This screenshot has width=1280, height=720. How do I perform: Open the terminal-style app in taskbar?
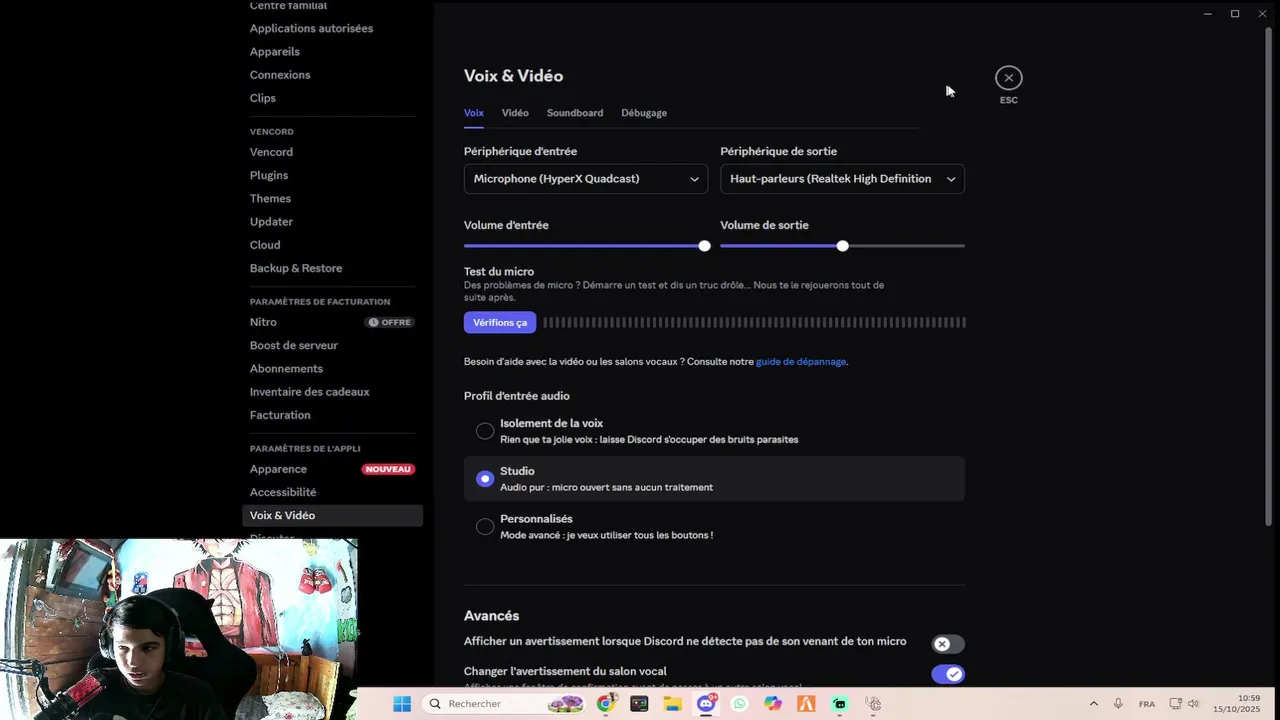639,704
